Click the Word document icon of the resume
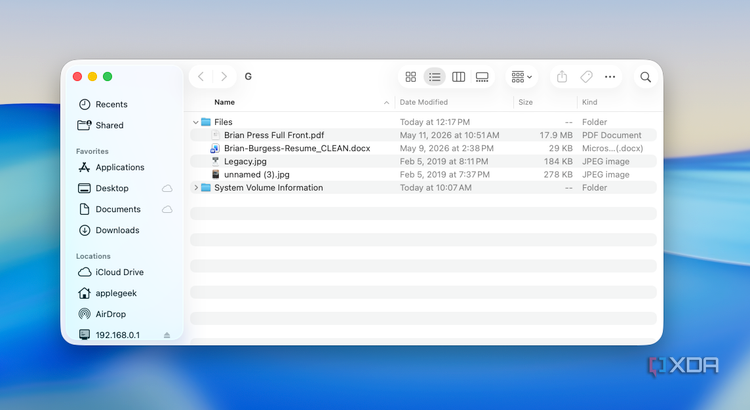Screen dimensions: 750x410 (x=215, y=148)
